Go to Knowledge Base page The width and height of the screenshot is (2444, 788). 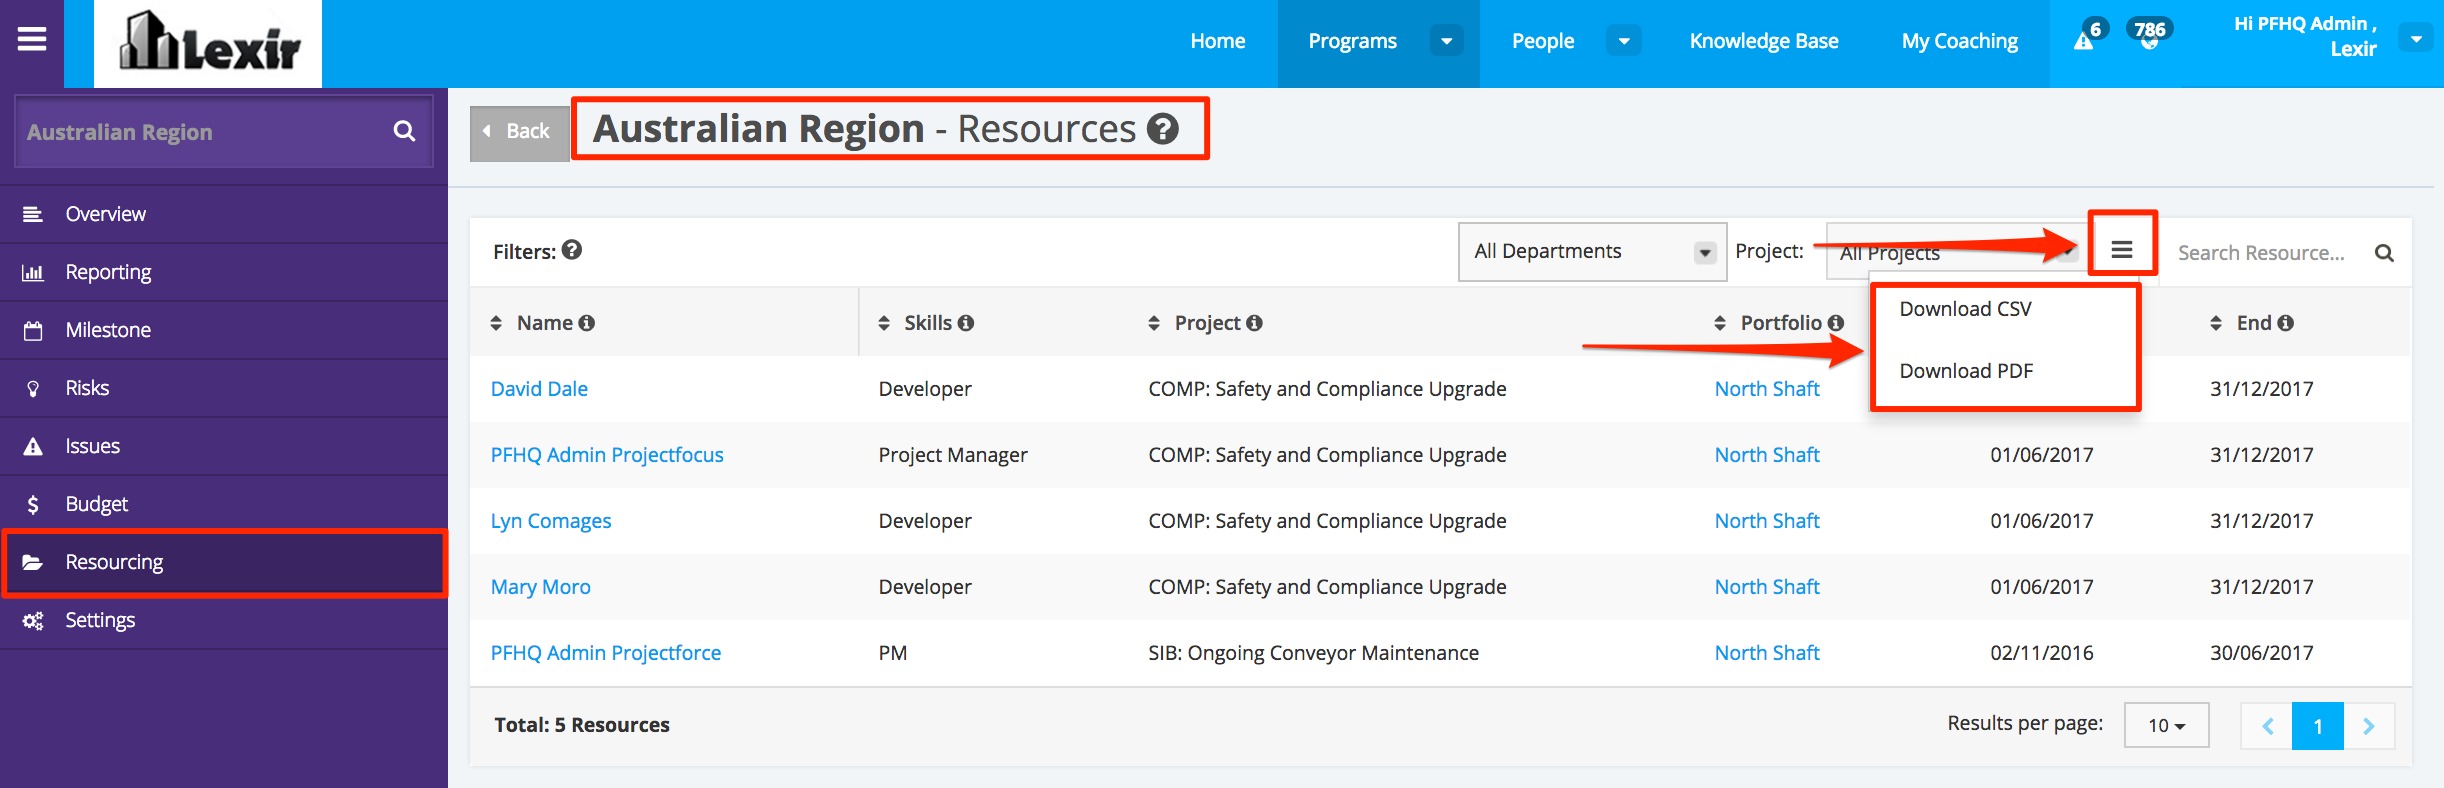(1764, 41)
